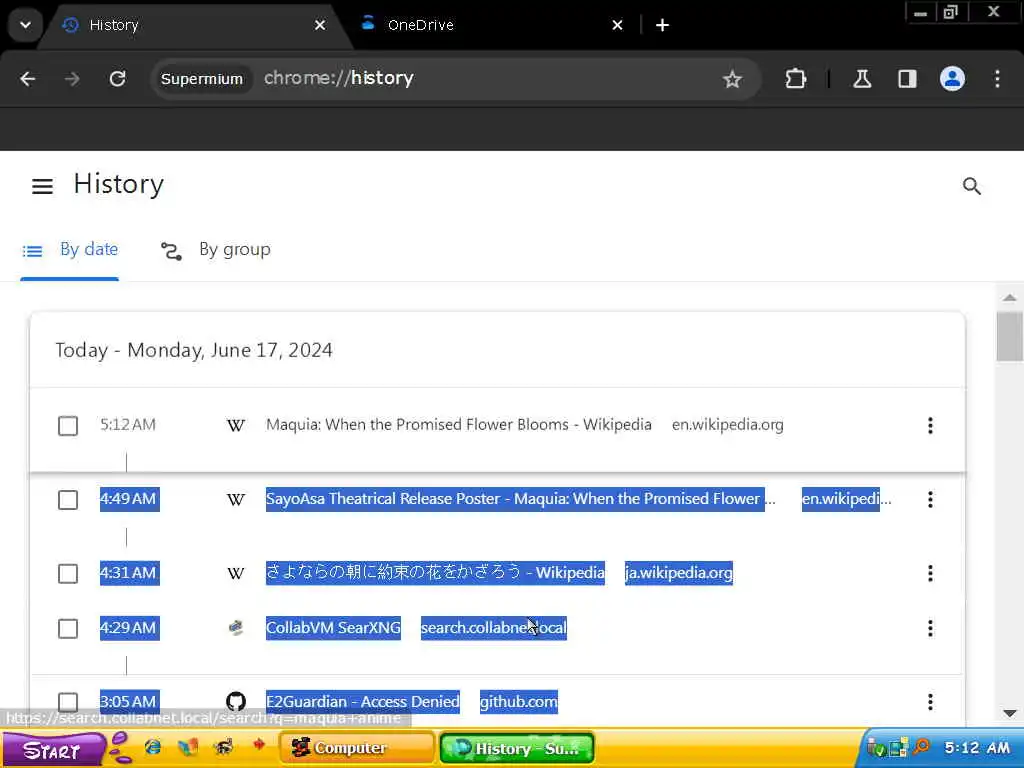Open E2Guardian - Access Denied entry
Screen dimensions: 1024x768
(362, 701)
